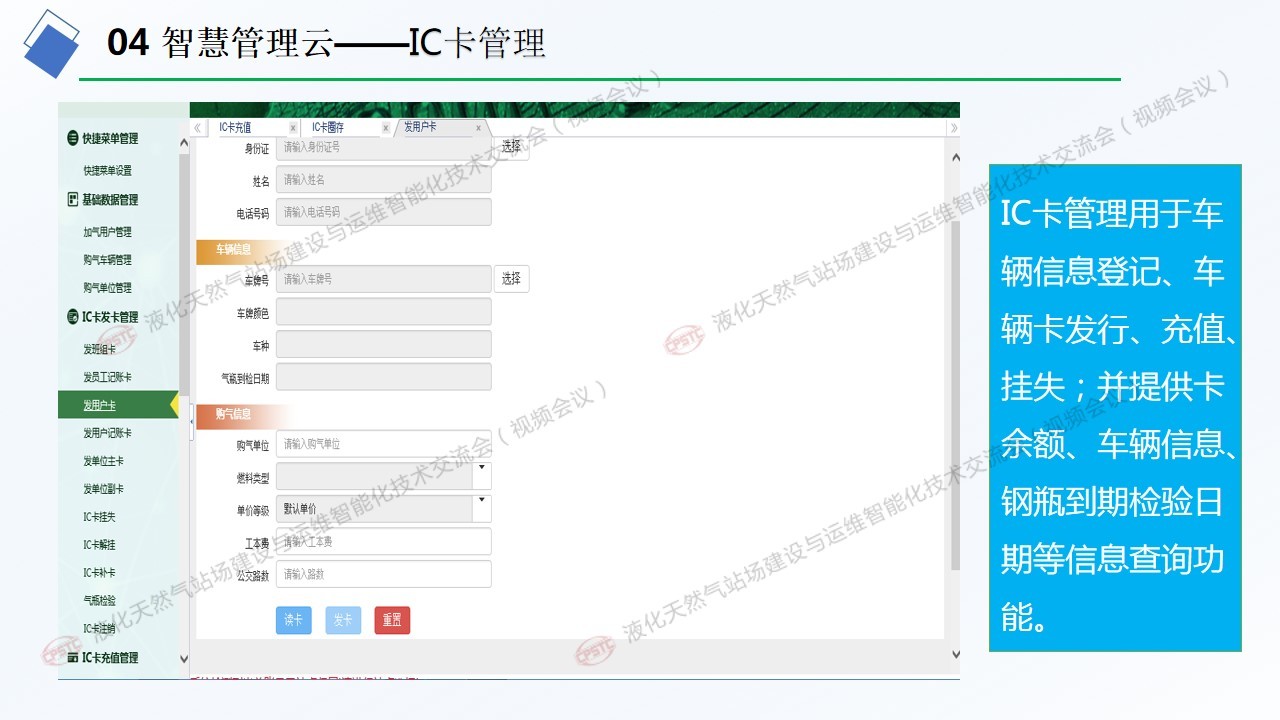The height and width of the screenshot is (720, 1280).
Task: Click the 车牌颜色 field
Action: (x=383, y=312)
